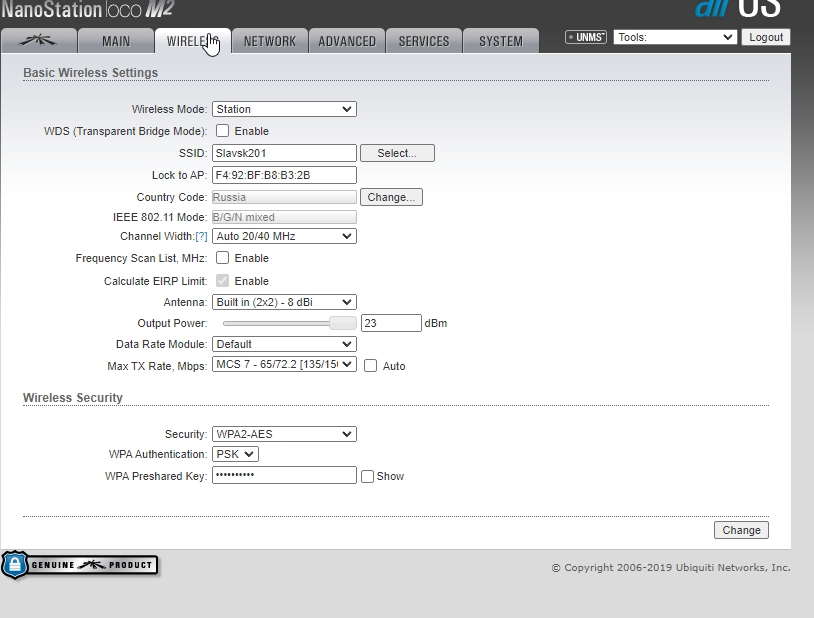Click the Wireless Security heading

tap(73, 398)
